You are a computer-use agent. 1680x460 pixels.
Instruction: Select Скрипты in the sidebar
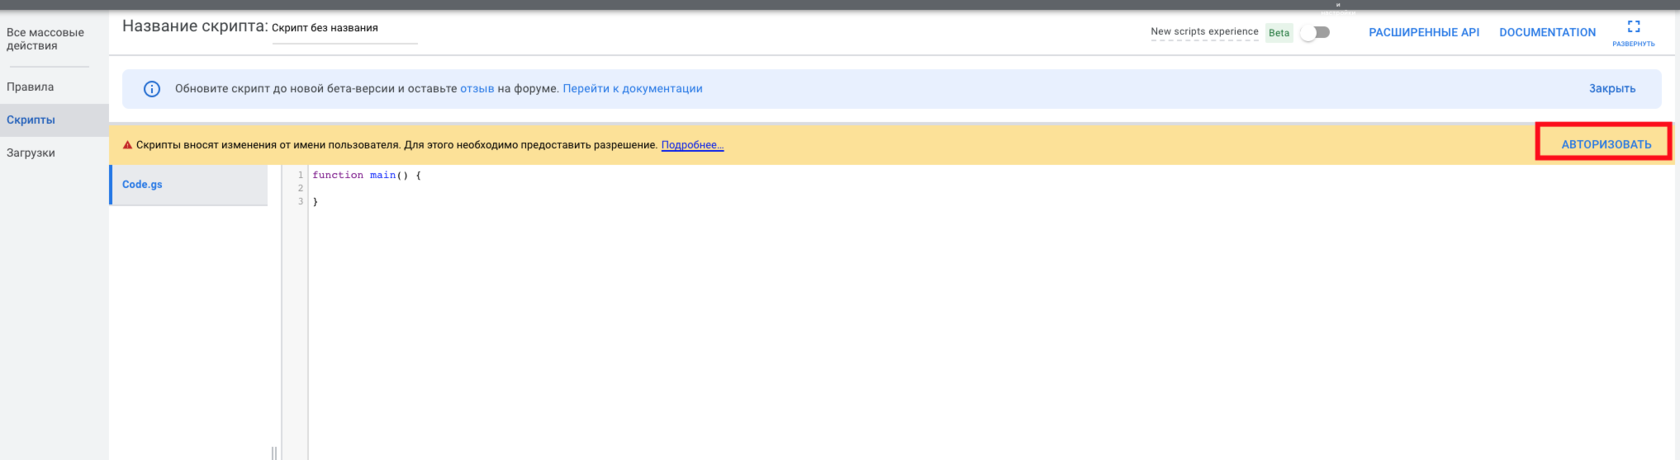tap(31, 120)
